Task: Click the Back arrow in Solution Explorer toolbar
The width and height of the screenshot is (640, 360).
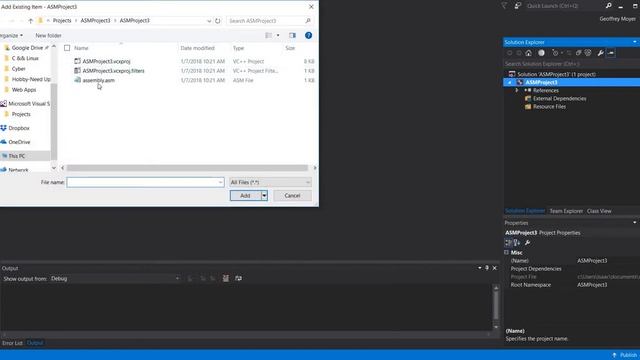Action: pyautogui.click(x=509, y=53)
